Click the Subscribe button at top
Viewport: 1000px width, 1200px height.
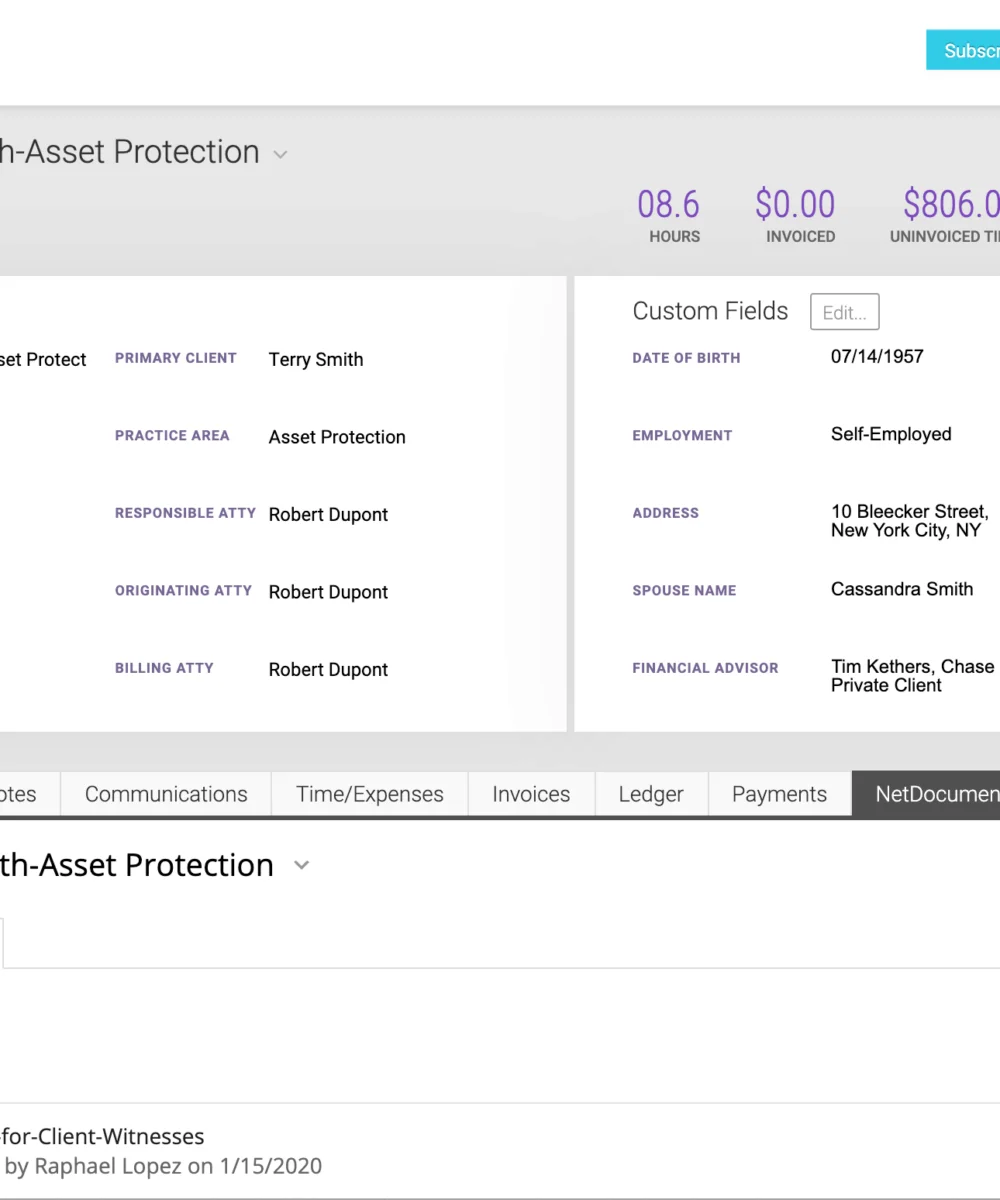(x=963, y=50)
